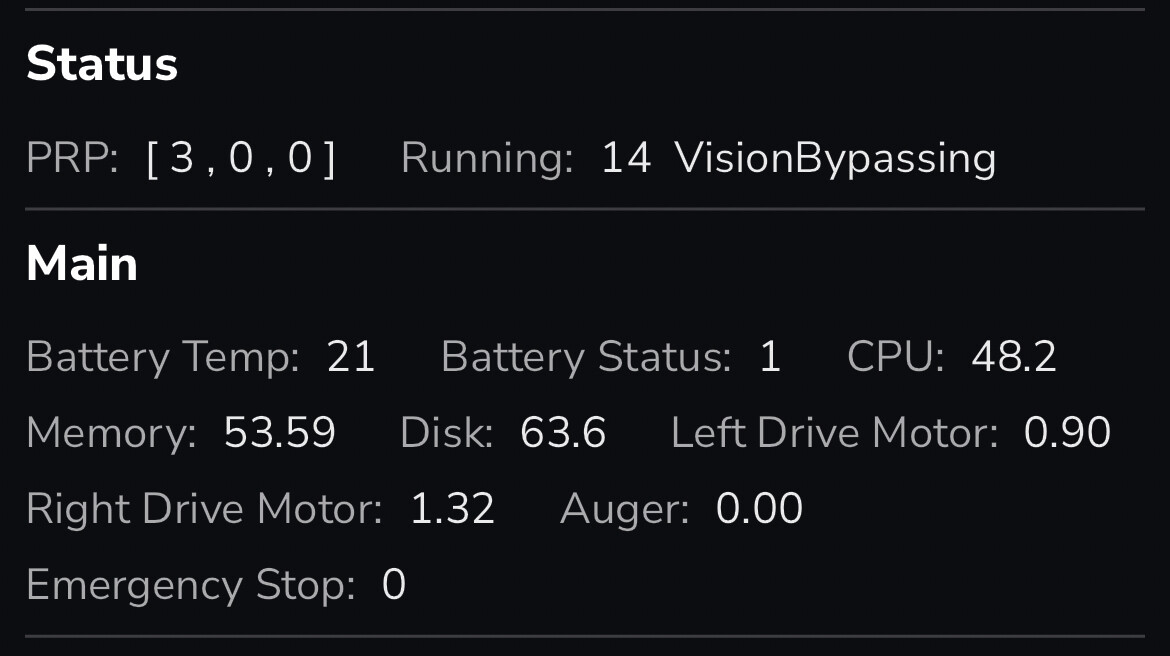
Task: Select the CPU value 48.2
Action: coord(1014,357)
